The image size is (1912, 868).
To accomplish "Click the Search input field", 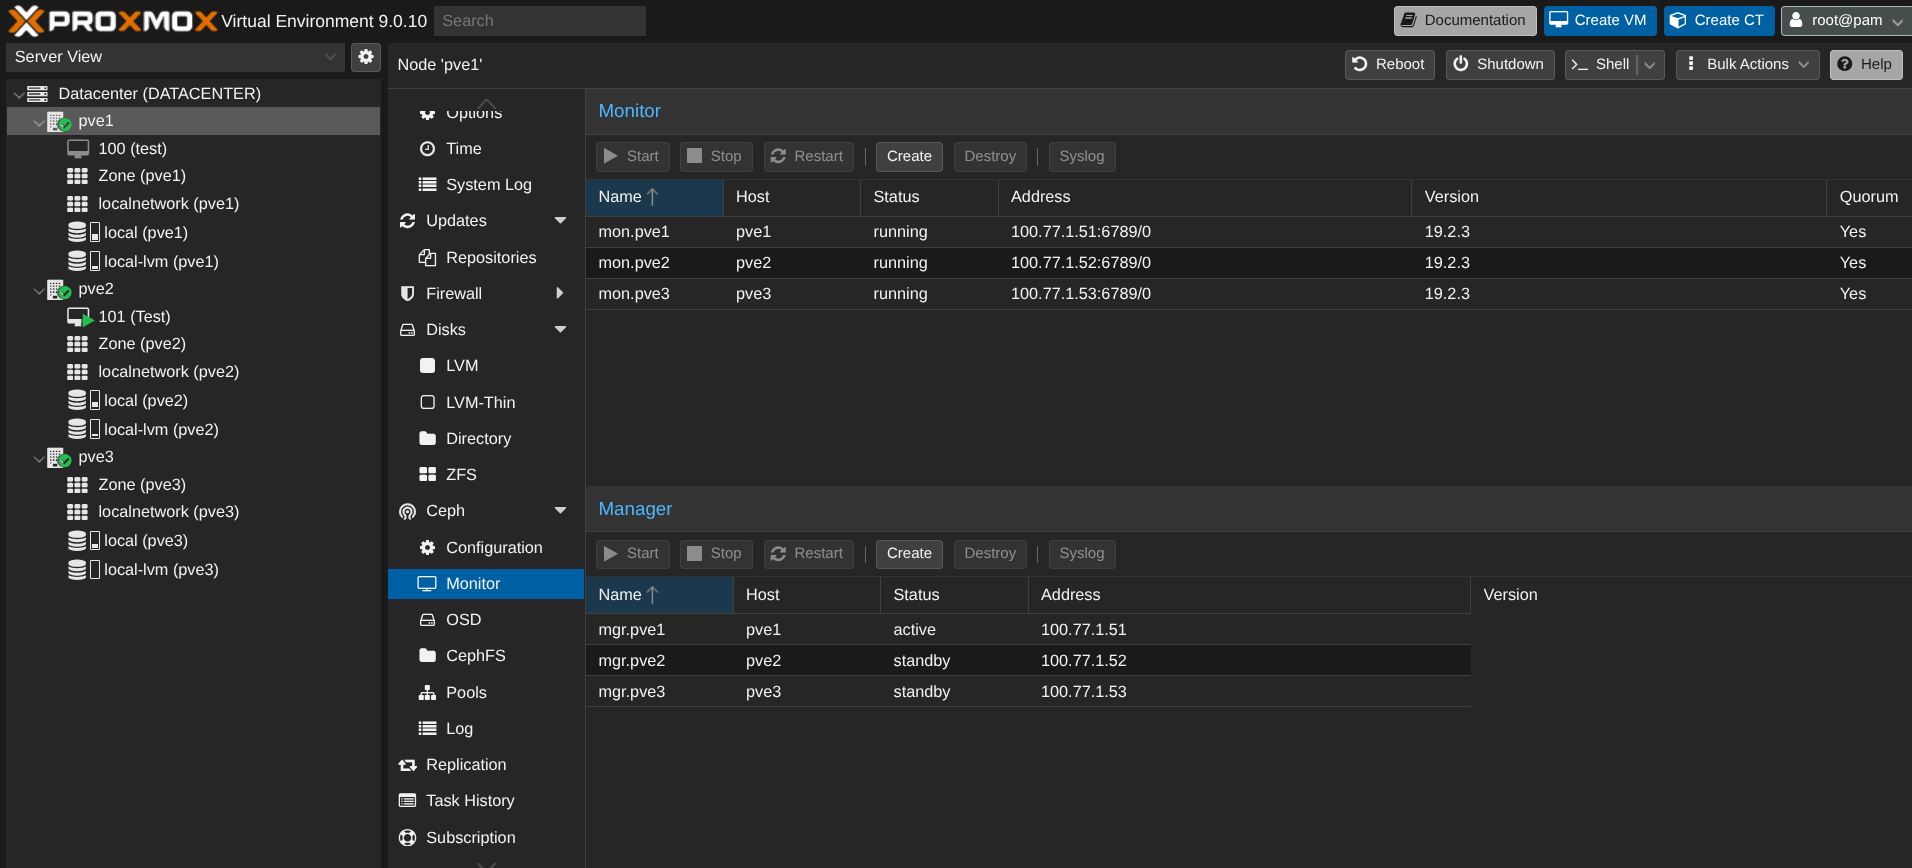I will 539,21.
